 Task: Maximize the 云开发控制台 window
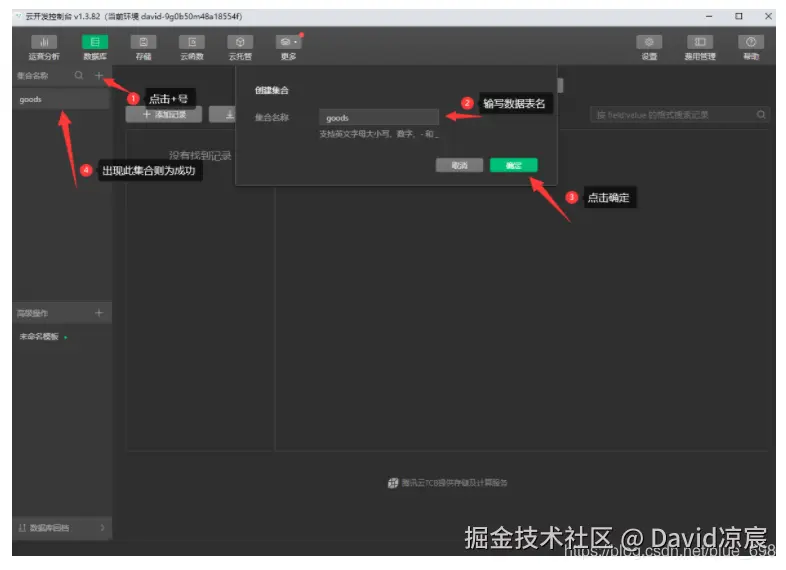point(738,16)
